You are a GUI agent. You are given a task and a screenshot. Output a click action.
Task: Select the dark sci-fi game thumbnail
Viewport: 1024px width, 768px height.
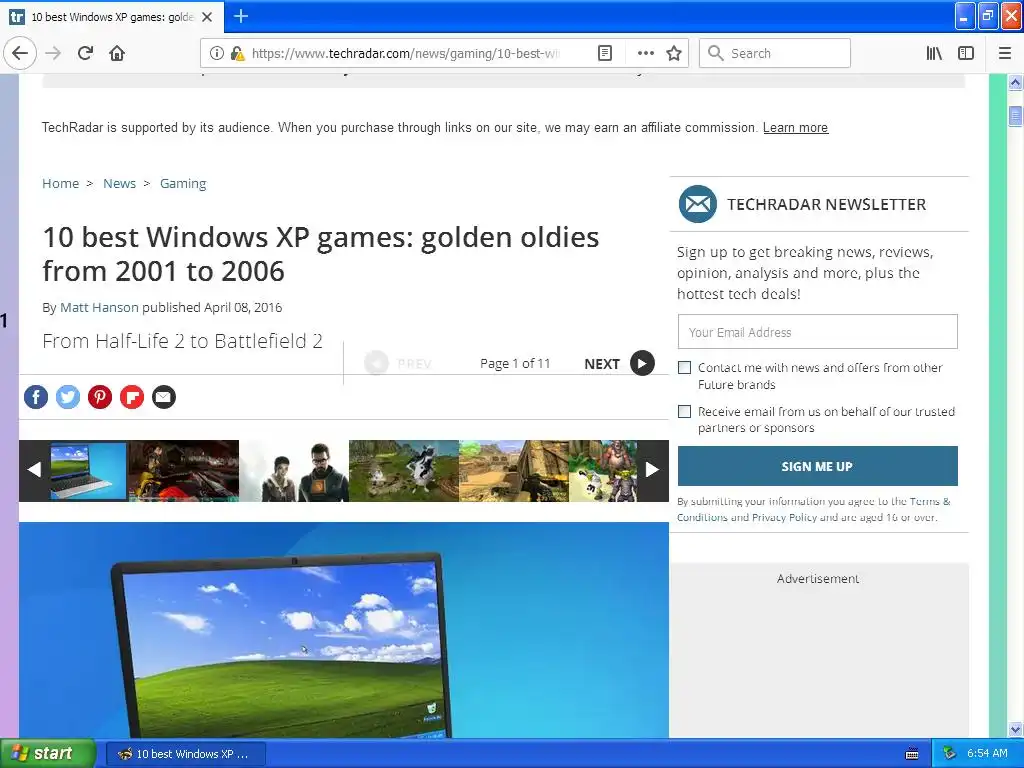(x=184, y=471)
